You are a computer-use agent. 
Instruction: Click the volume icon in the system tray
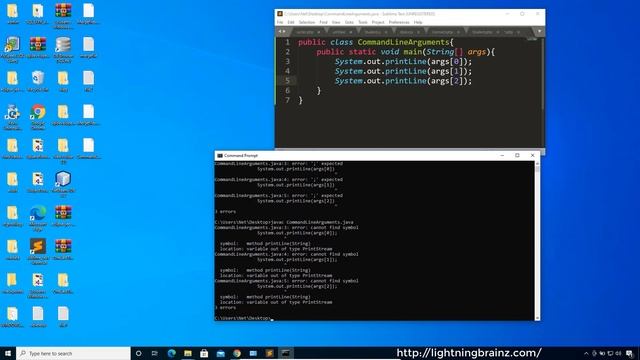tap(618, 353)
